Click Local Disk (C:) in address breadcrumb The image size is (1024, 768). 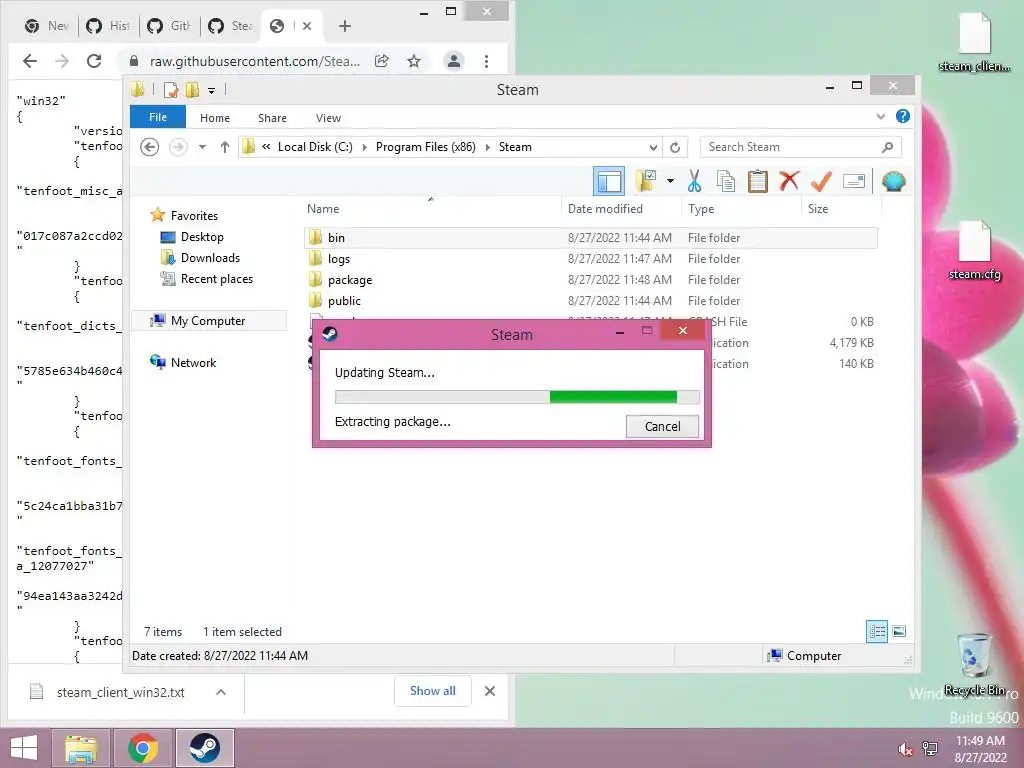315,147
